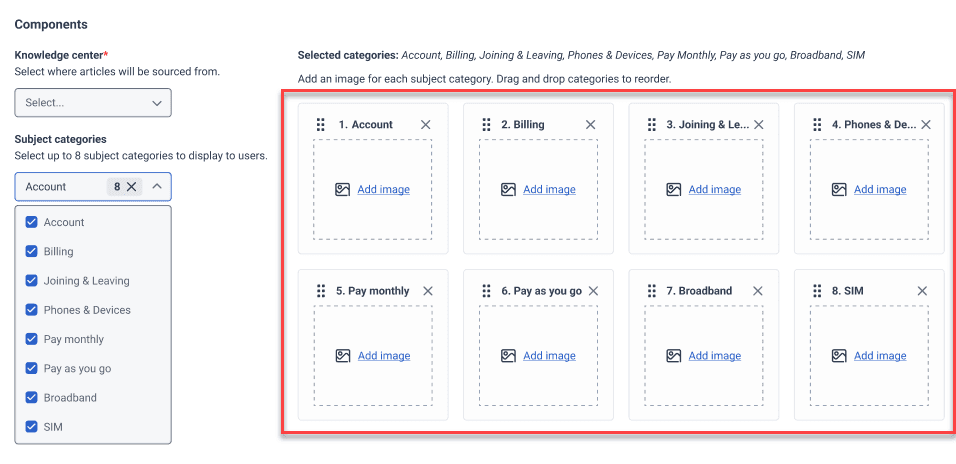This screenshot has height=464, width=956.
Task: Grab the drag handle on Broadband card
Action: click(x=652, y=291)
